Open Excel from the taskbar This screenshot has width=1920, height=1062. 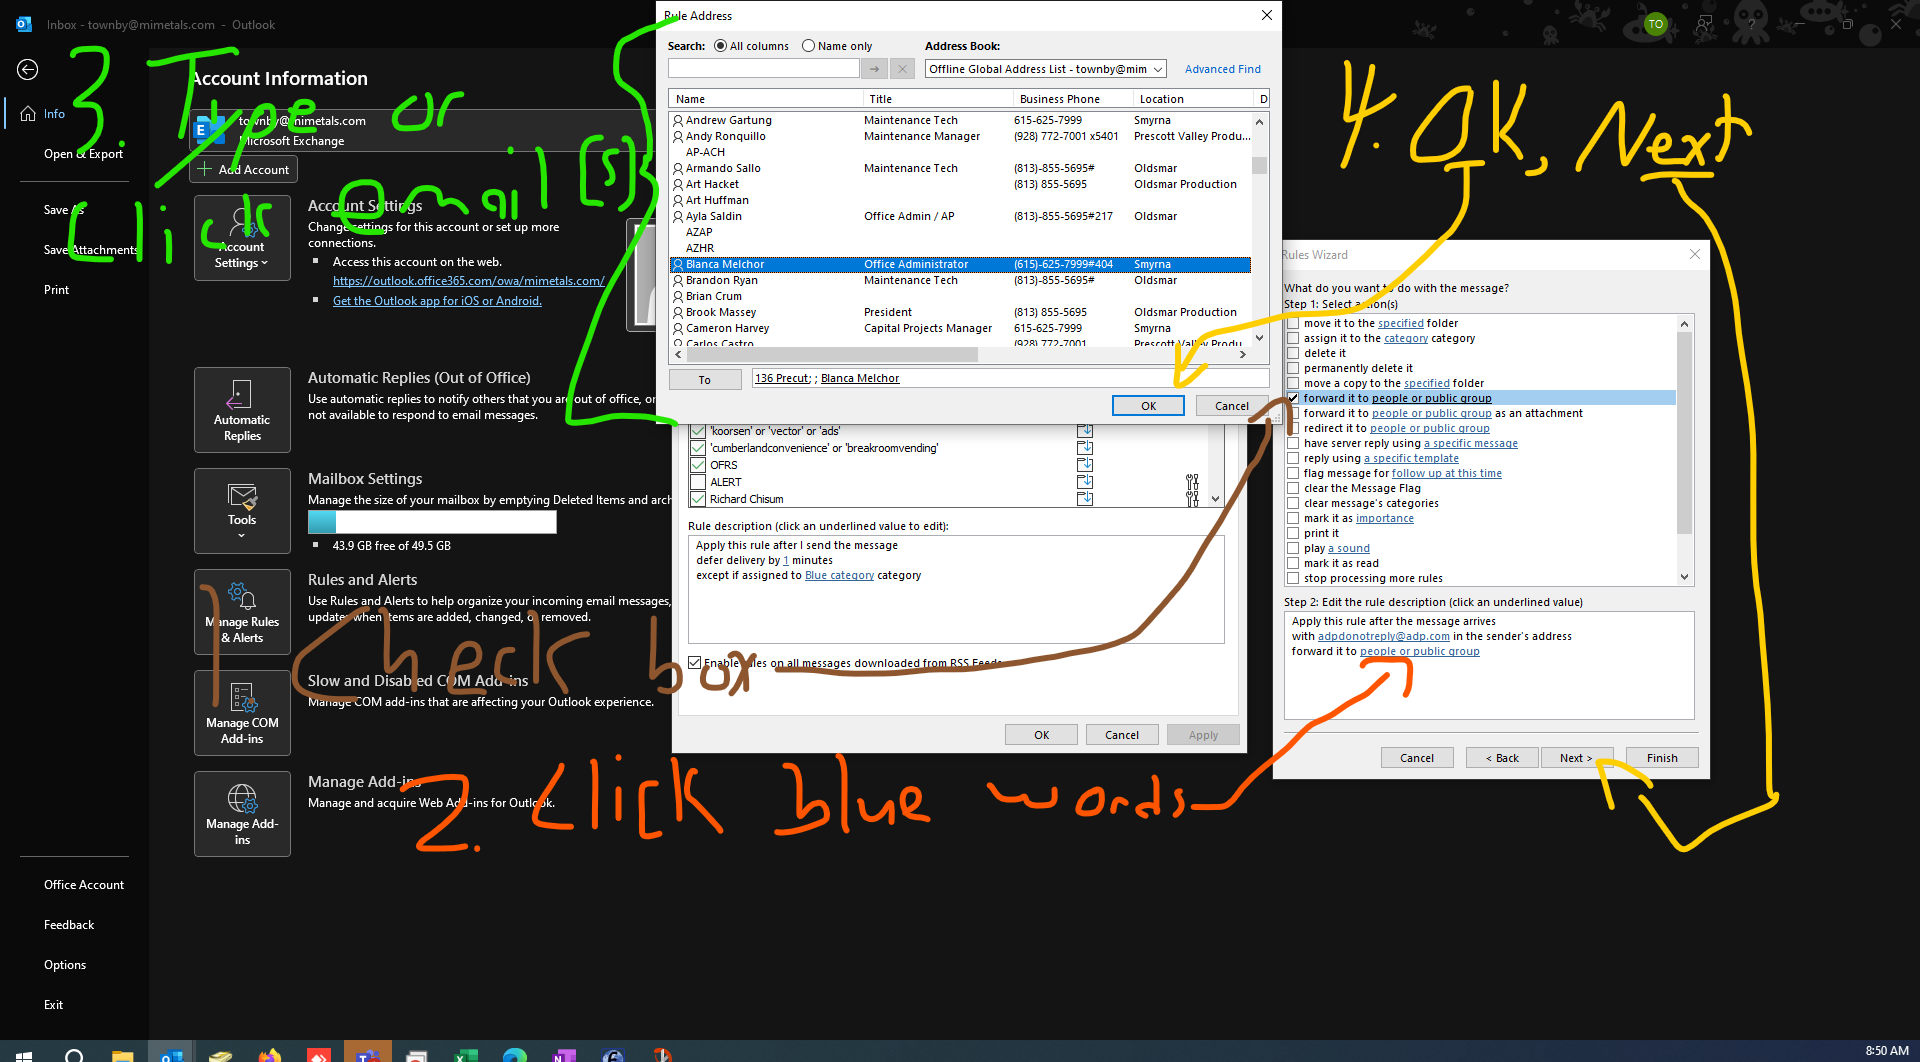pos(466,1055)
